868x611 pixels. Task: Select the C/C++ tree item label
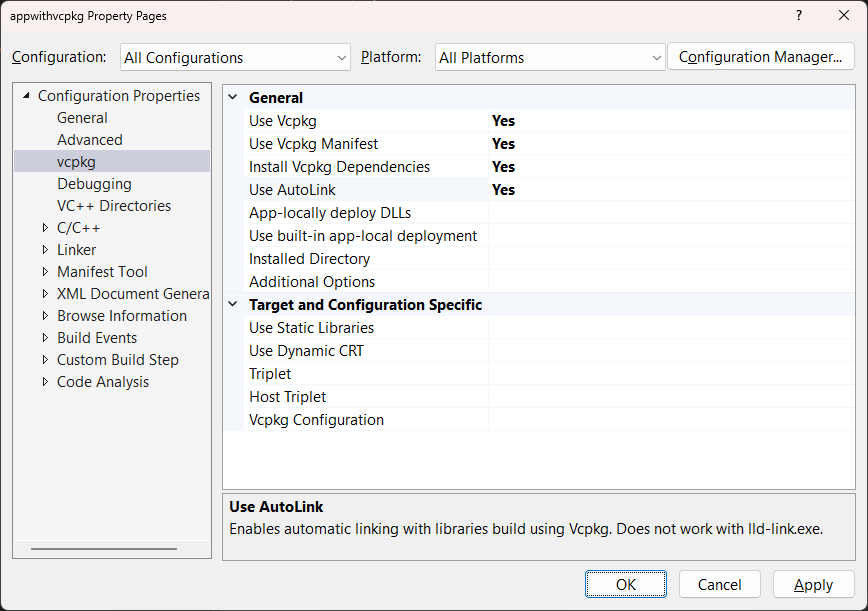pyautogui.click(x=78, y=227)
